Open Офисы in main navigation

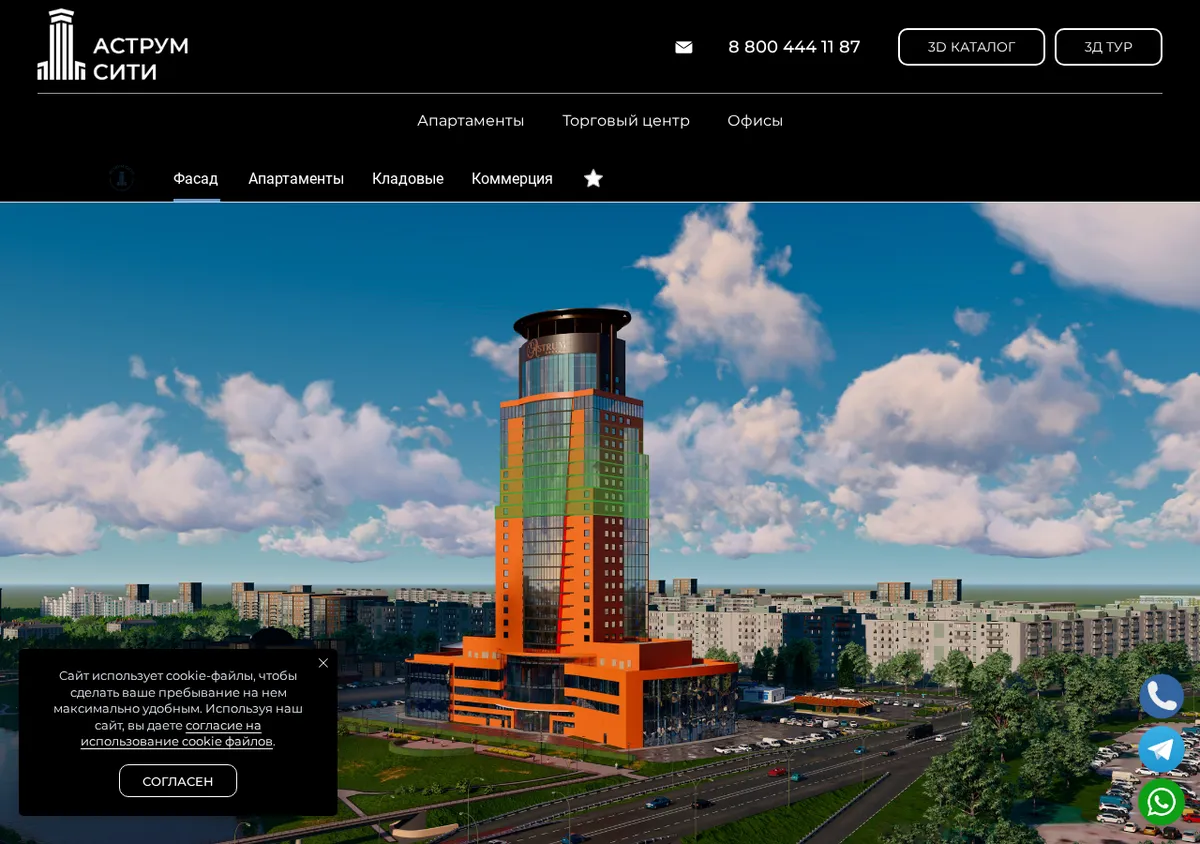(x=755, y=121)
